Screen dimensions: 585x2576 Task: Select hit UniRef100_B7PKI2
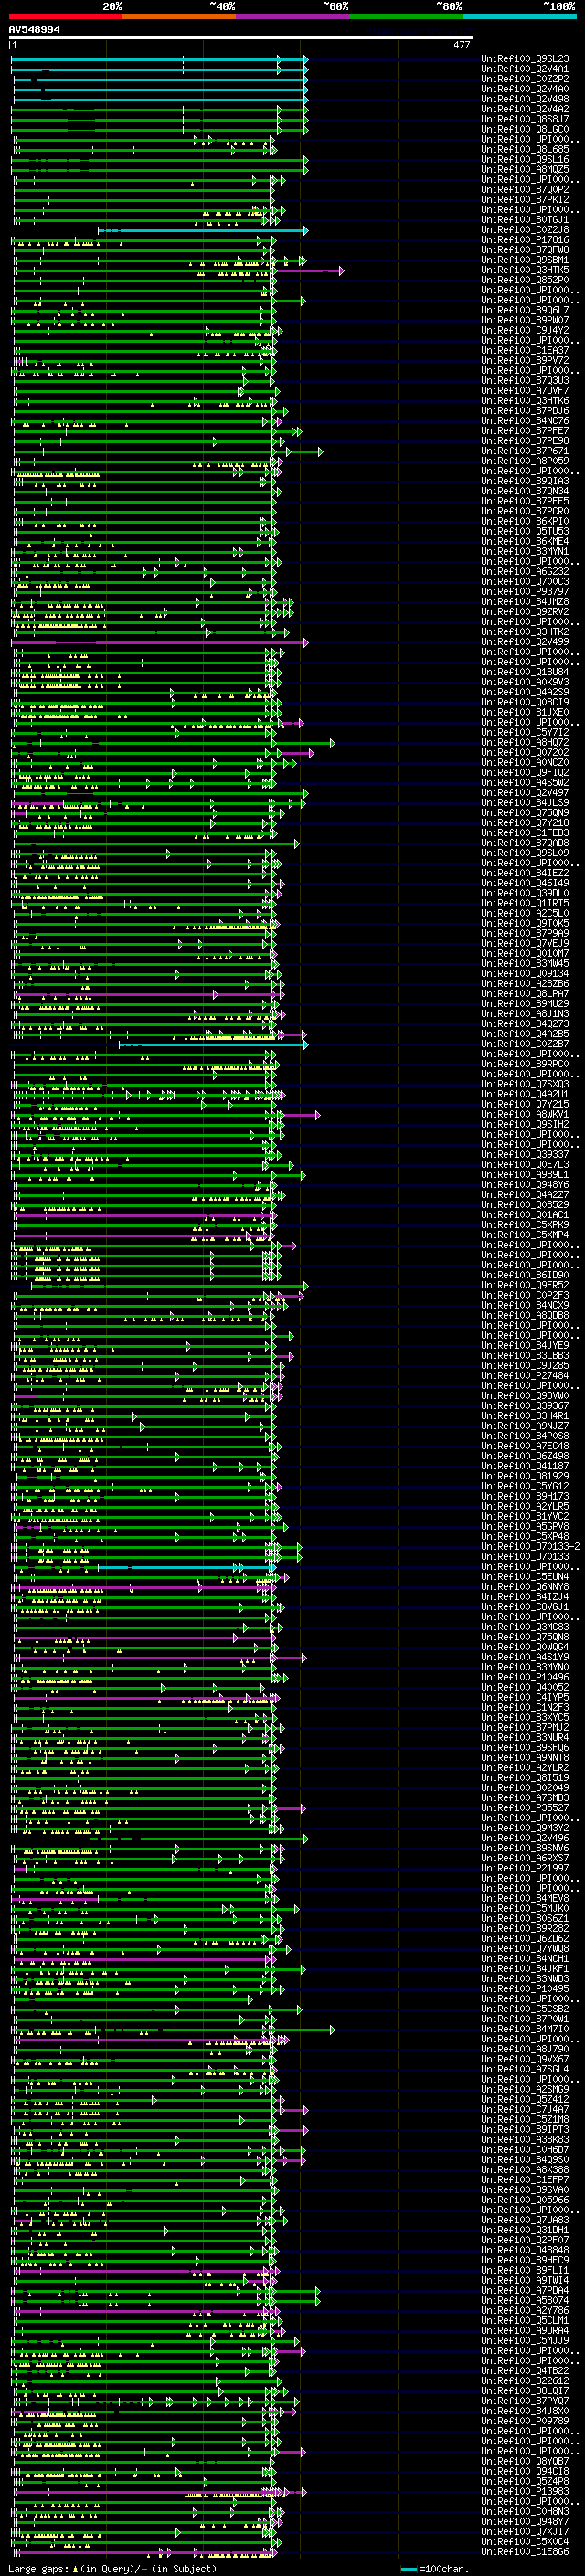pos(525,199)
